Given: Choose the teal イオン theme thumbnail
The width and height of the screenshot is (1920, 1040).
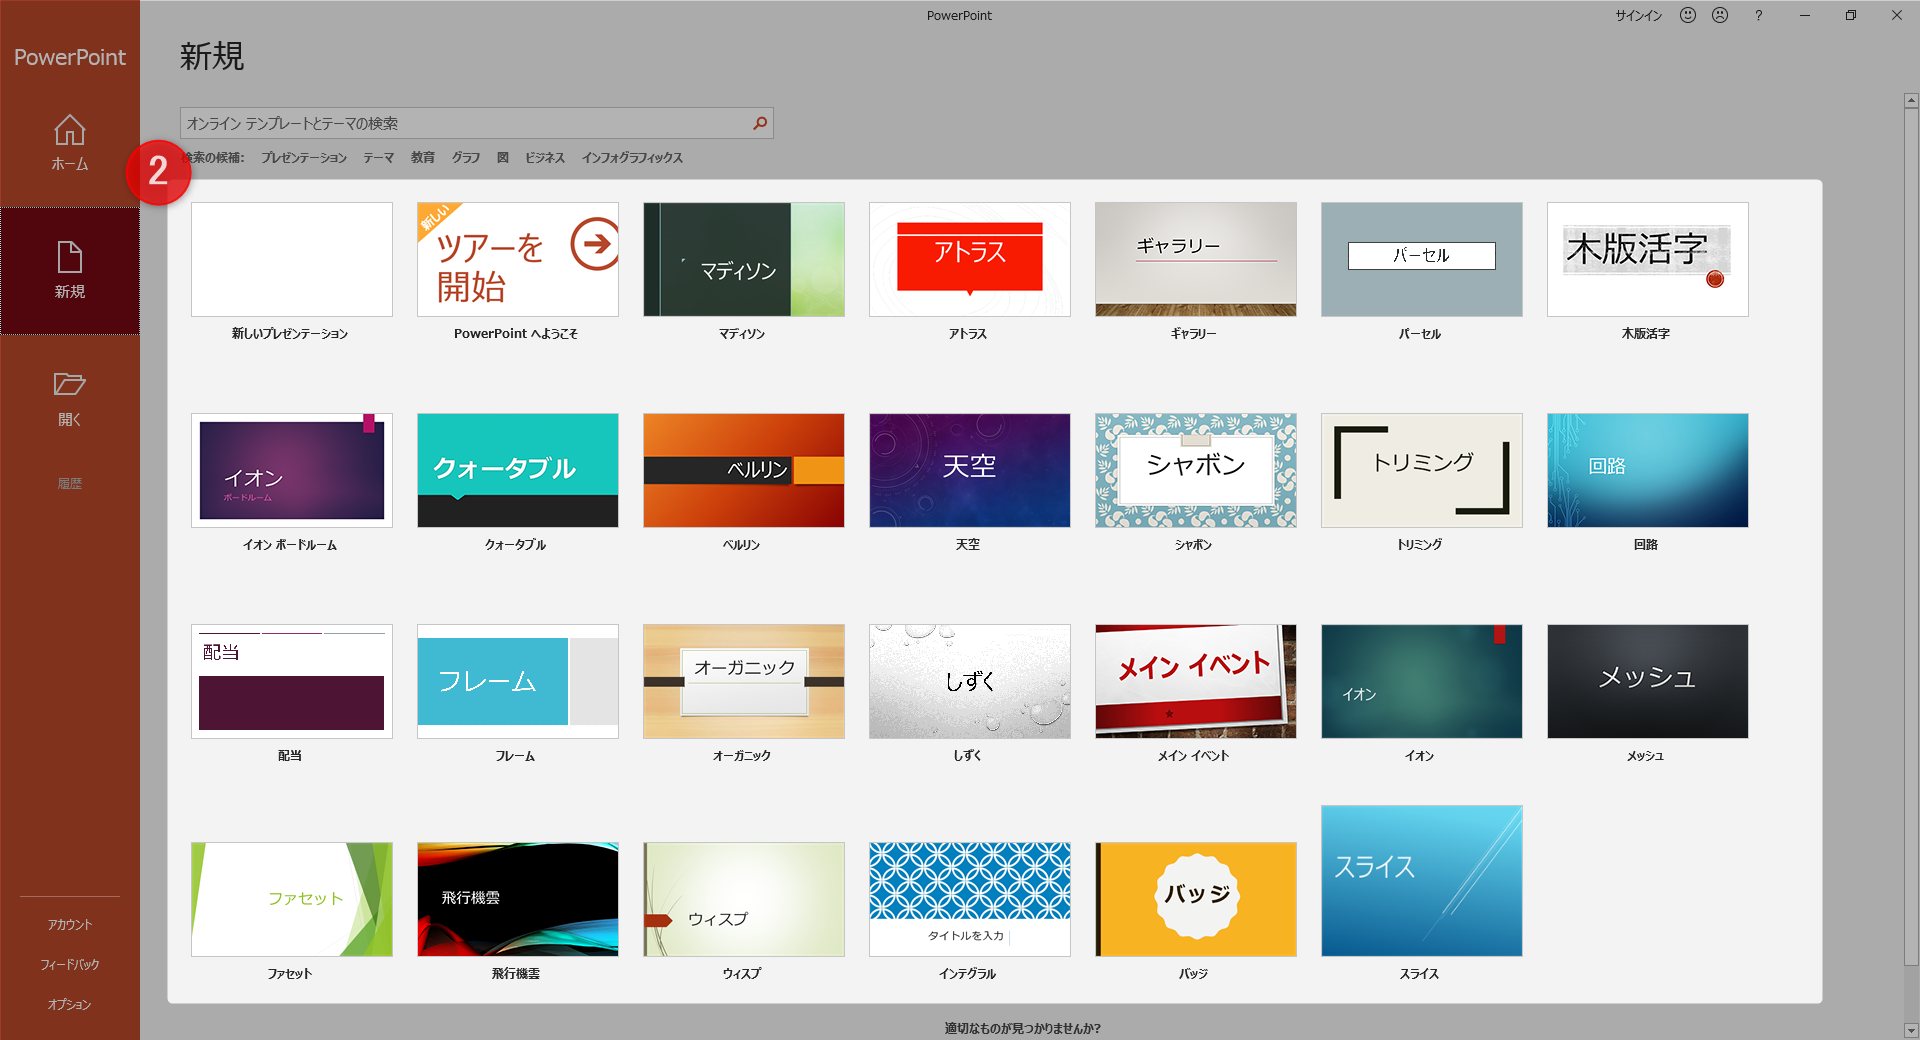Looking at the screenshot, I should point(1422,682).
